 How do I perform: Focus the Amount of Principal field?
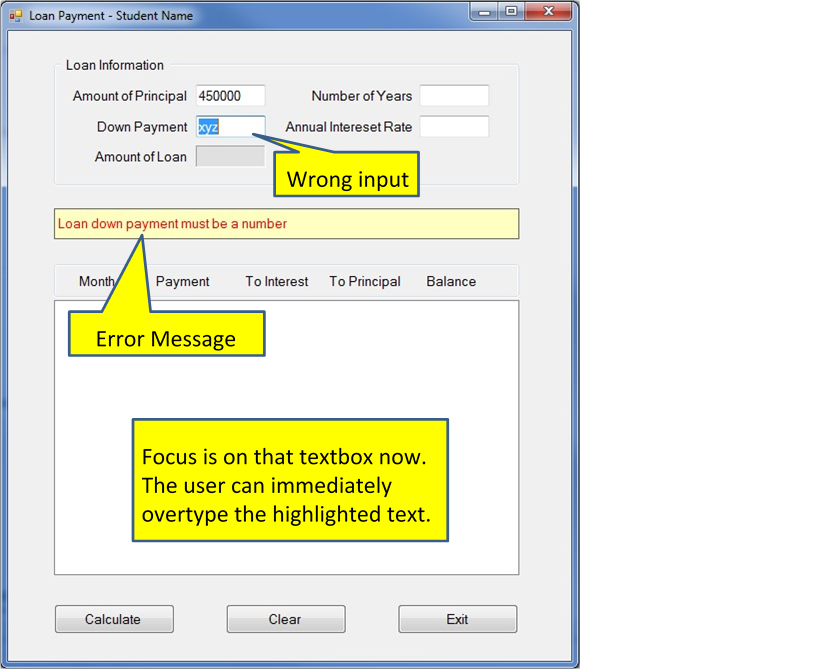click(x=230, y=96)
